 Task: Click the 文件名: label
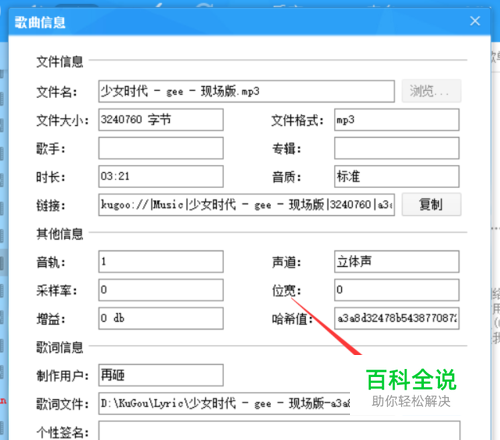point(57,92)
